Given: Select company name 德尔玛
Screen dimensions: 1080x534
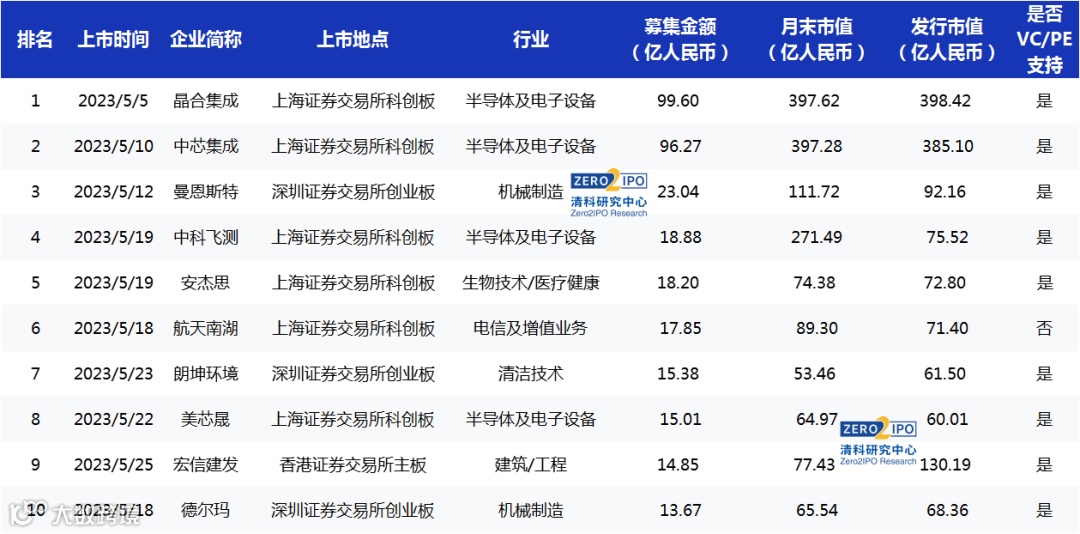Looking at the screenshot, I should (206, 510).
